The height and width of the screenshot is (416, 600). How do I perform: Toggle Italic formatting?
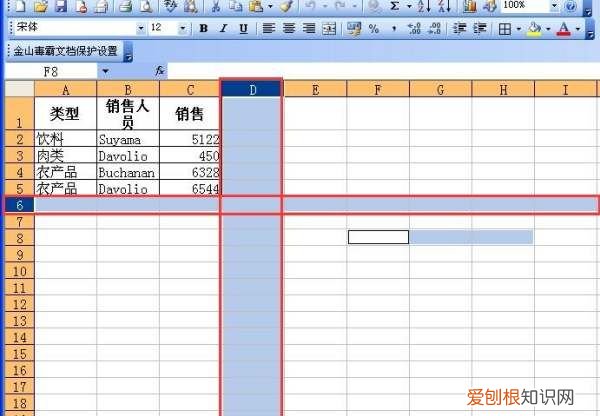point(223,28)
